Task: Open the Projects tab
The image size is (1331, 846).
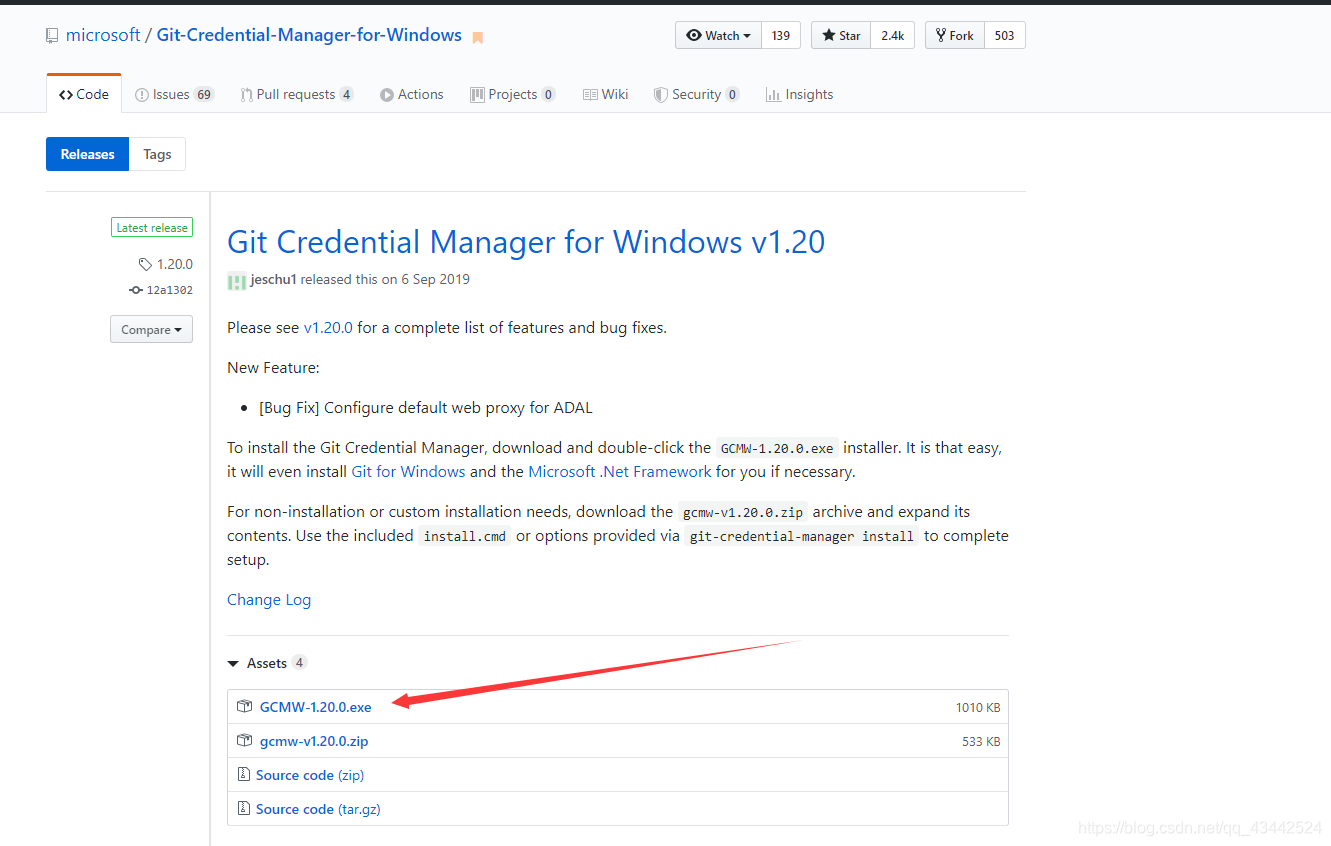Action: coord(512,94)
